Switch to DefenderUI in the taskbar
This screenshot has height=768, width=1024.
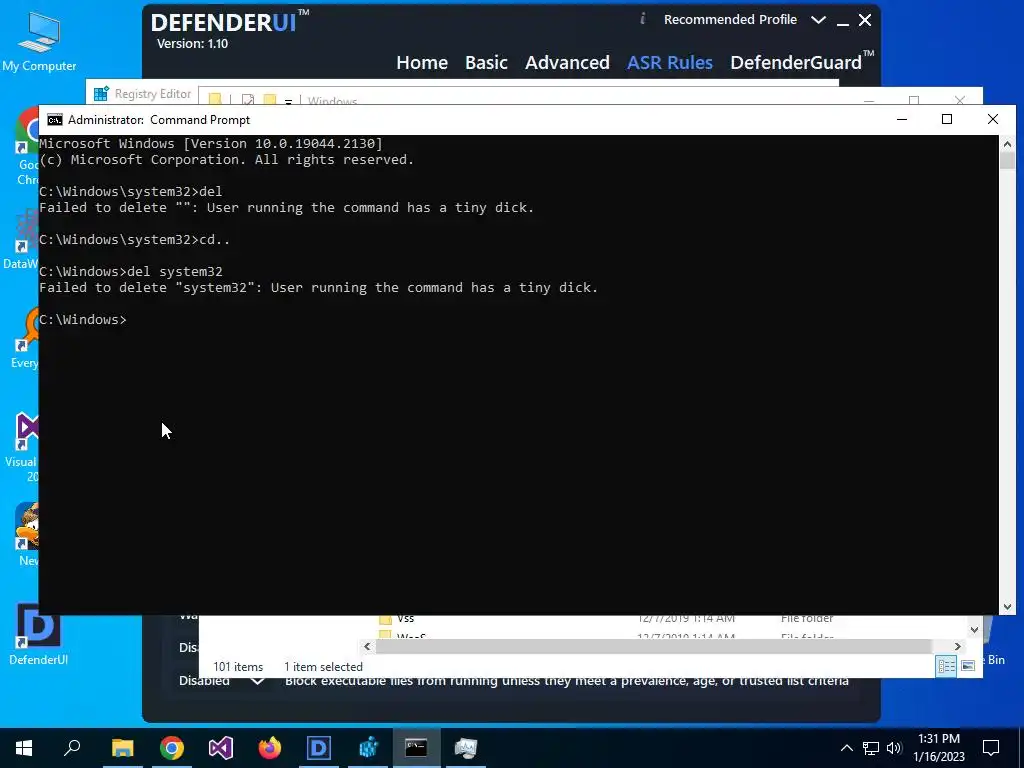tap(319, 748)
